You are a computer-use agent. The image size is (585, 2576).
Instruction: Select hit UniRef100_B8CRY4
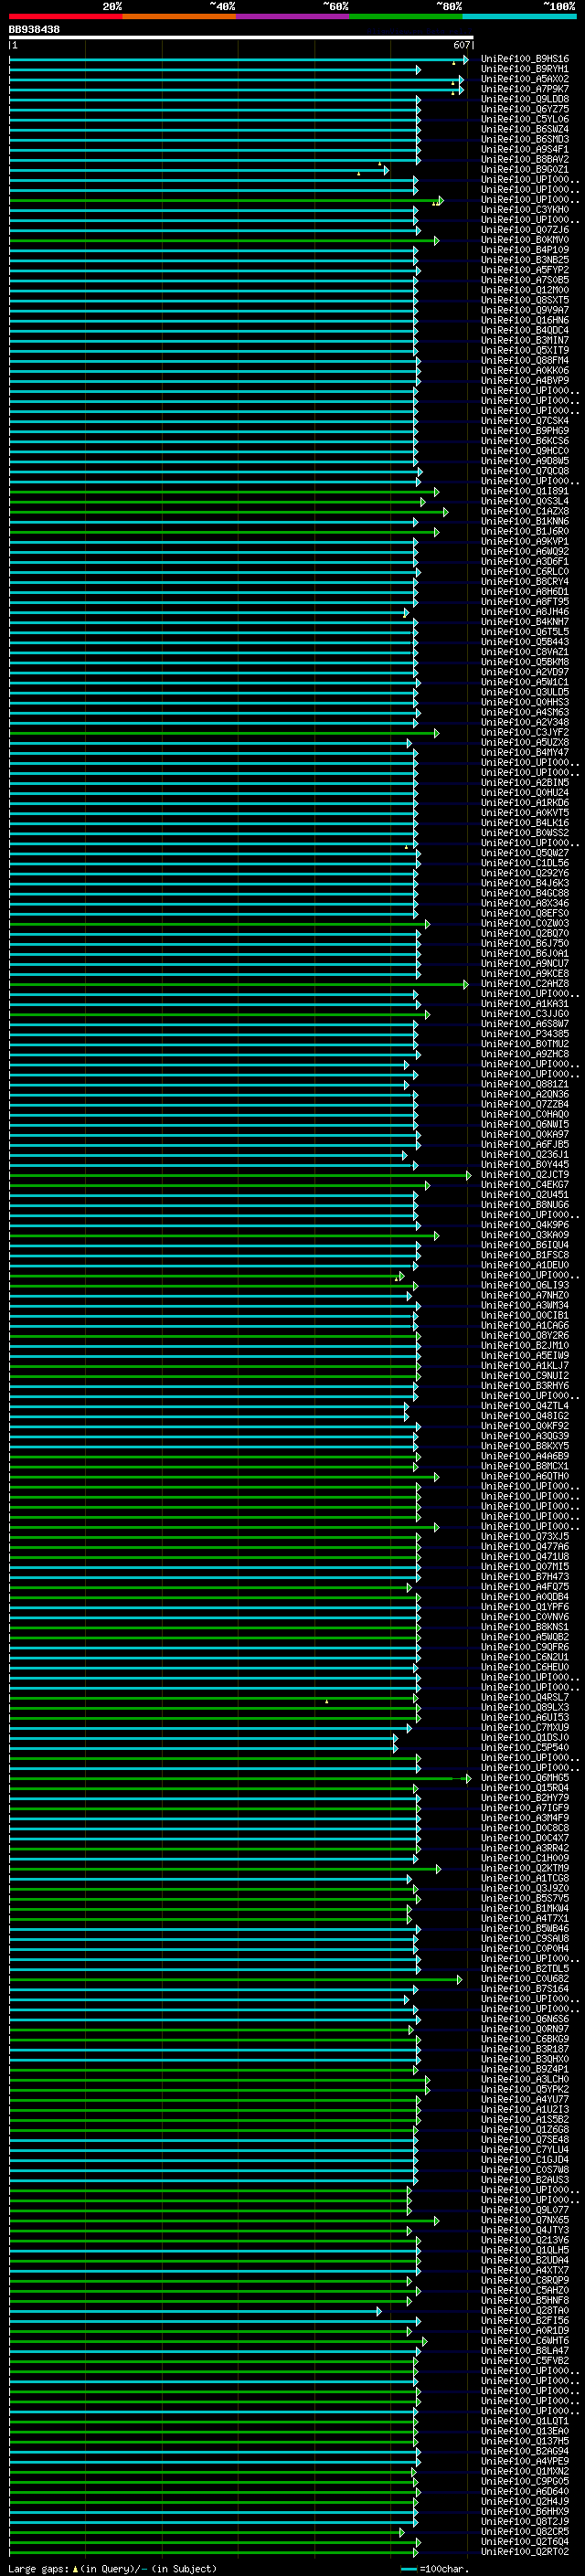pyautogui.click(x=525, y=581)
